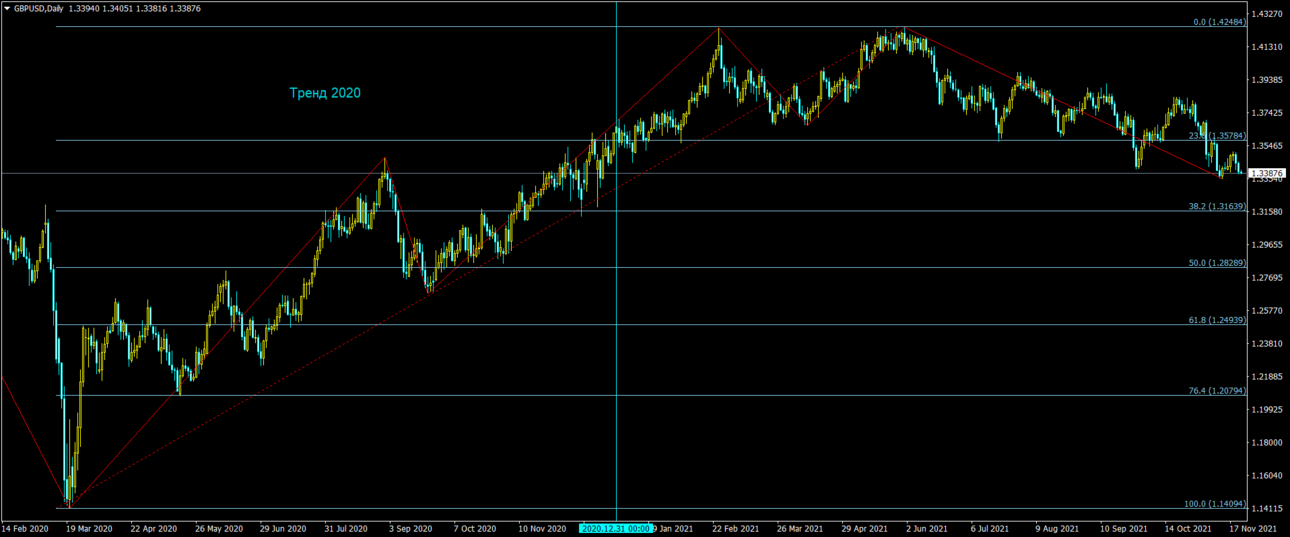Click the 1.23810 price on the scale
Image resolution: width=1290 pixels, height=537 pixels.
(1268, 344)
